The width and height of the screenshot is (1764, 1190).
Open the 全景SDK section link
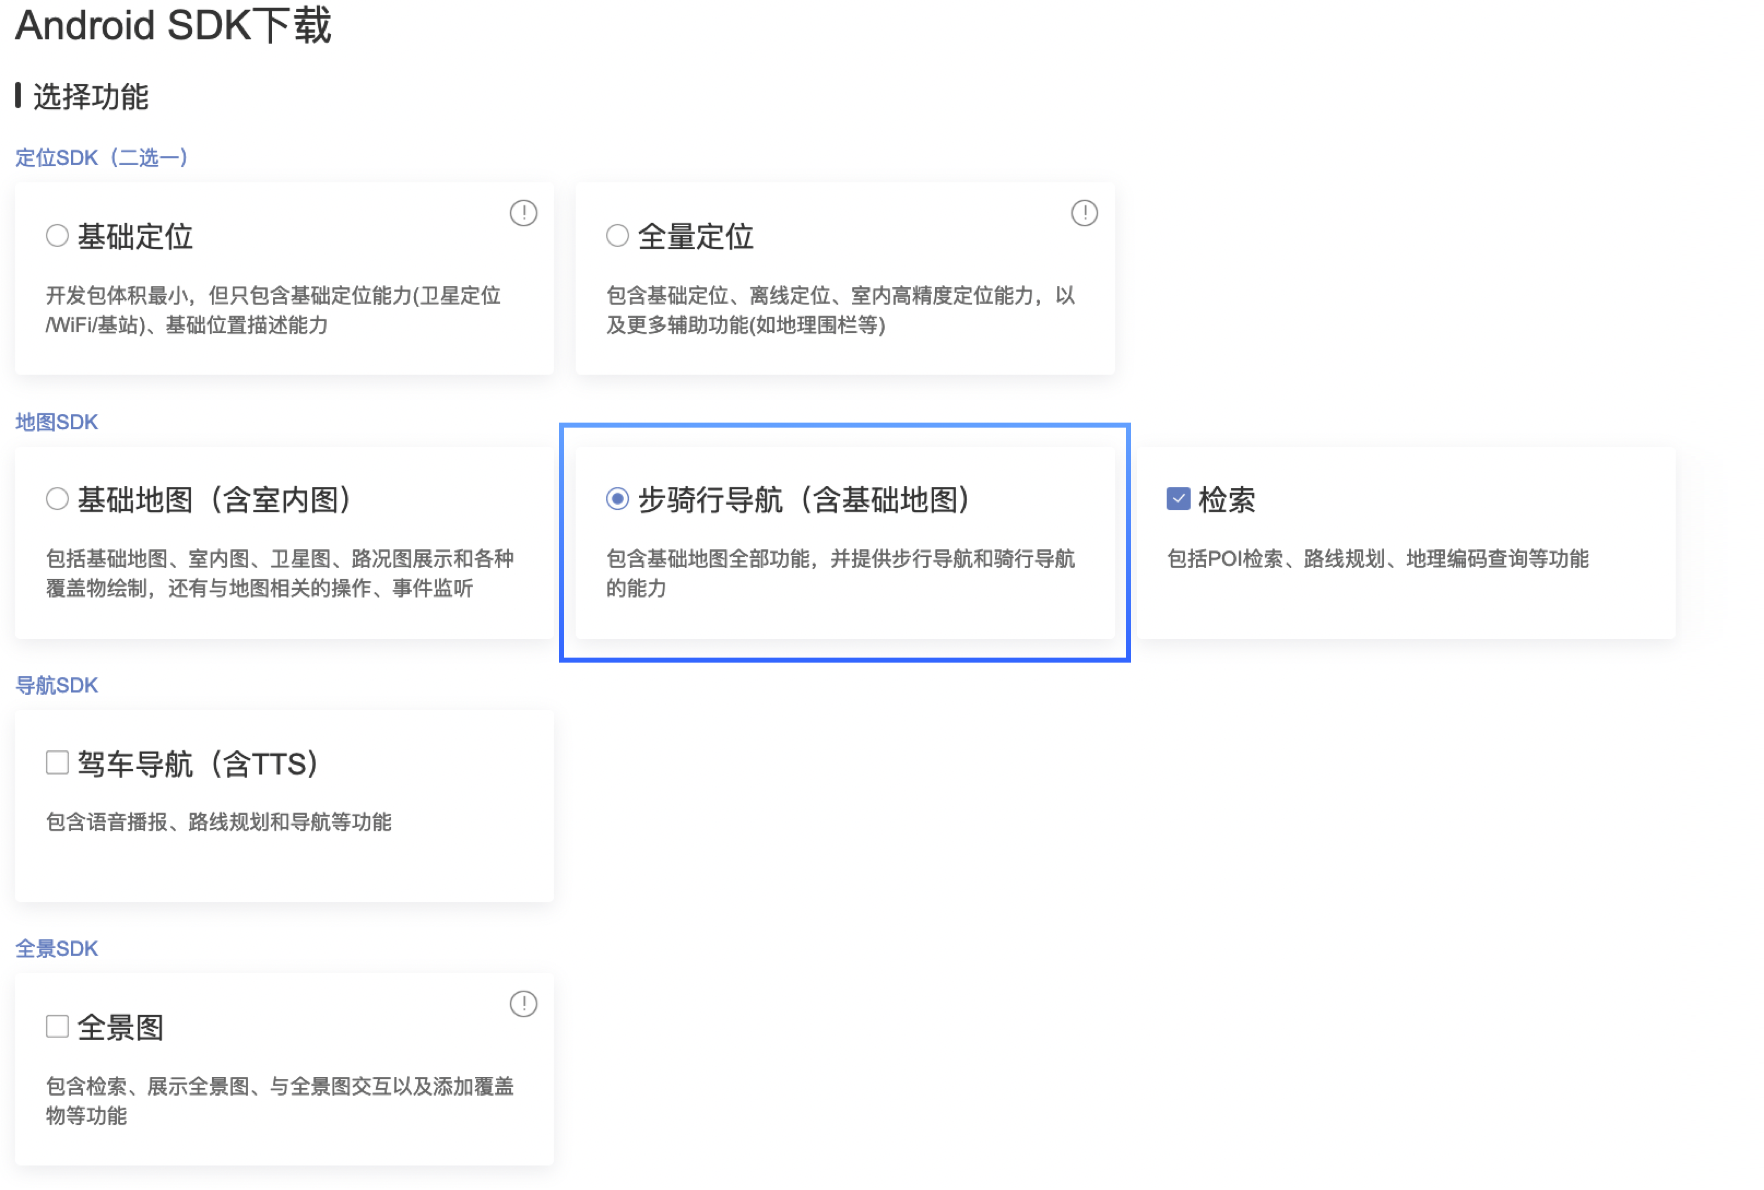click(x=57, y=949)
